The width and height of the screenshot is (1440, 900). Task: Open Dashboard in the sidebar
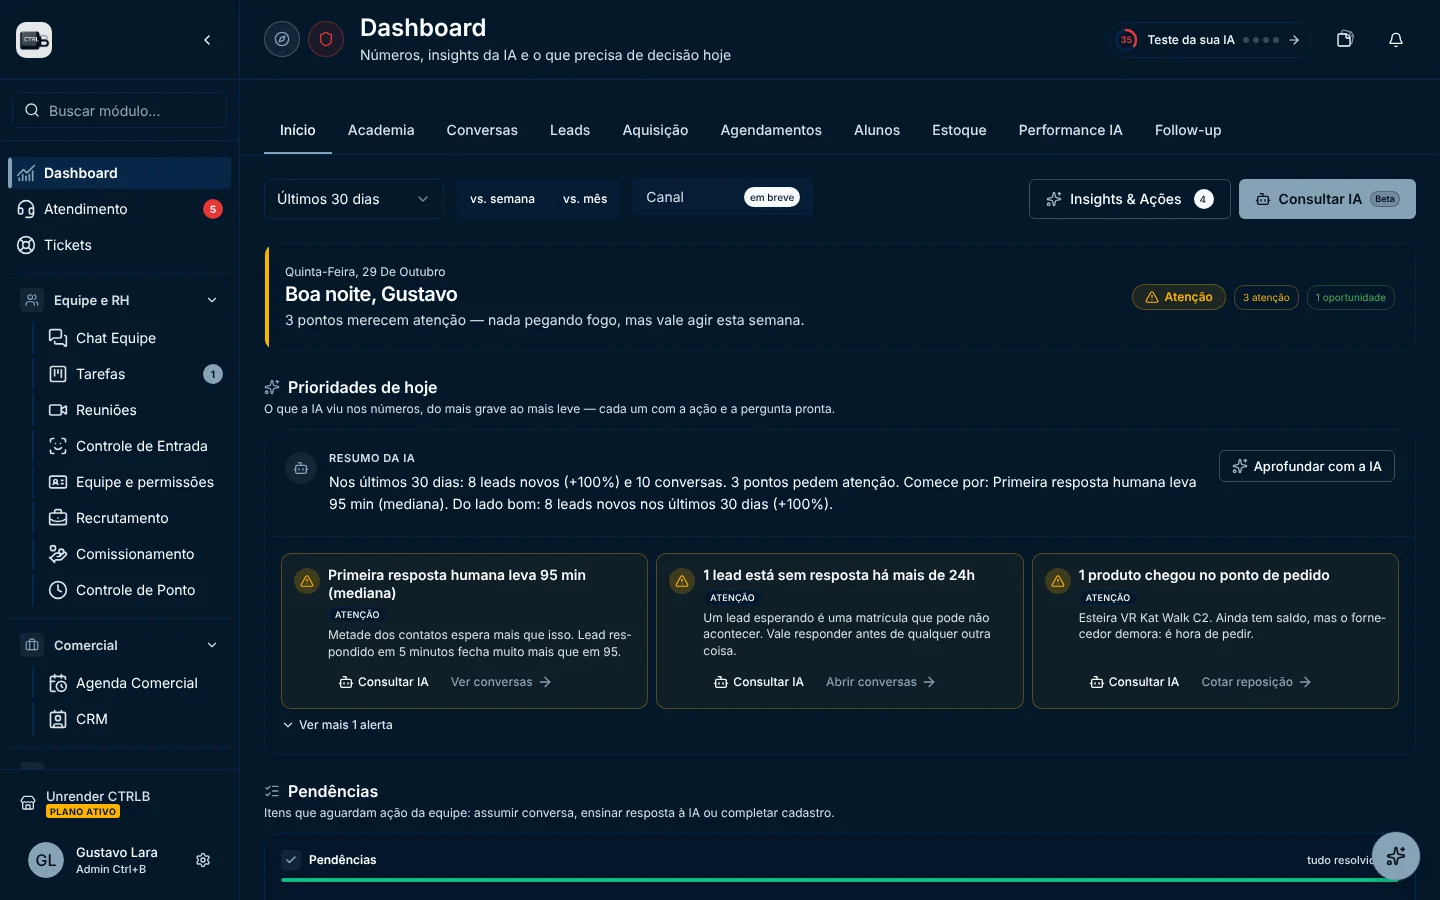(120, 173)
